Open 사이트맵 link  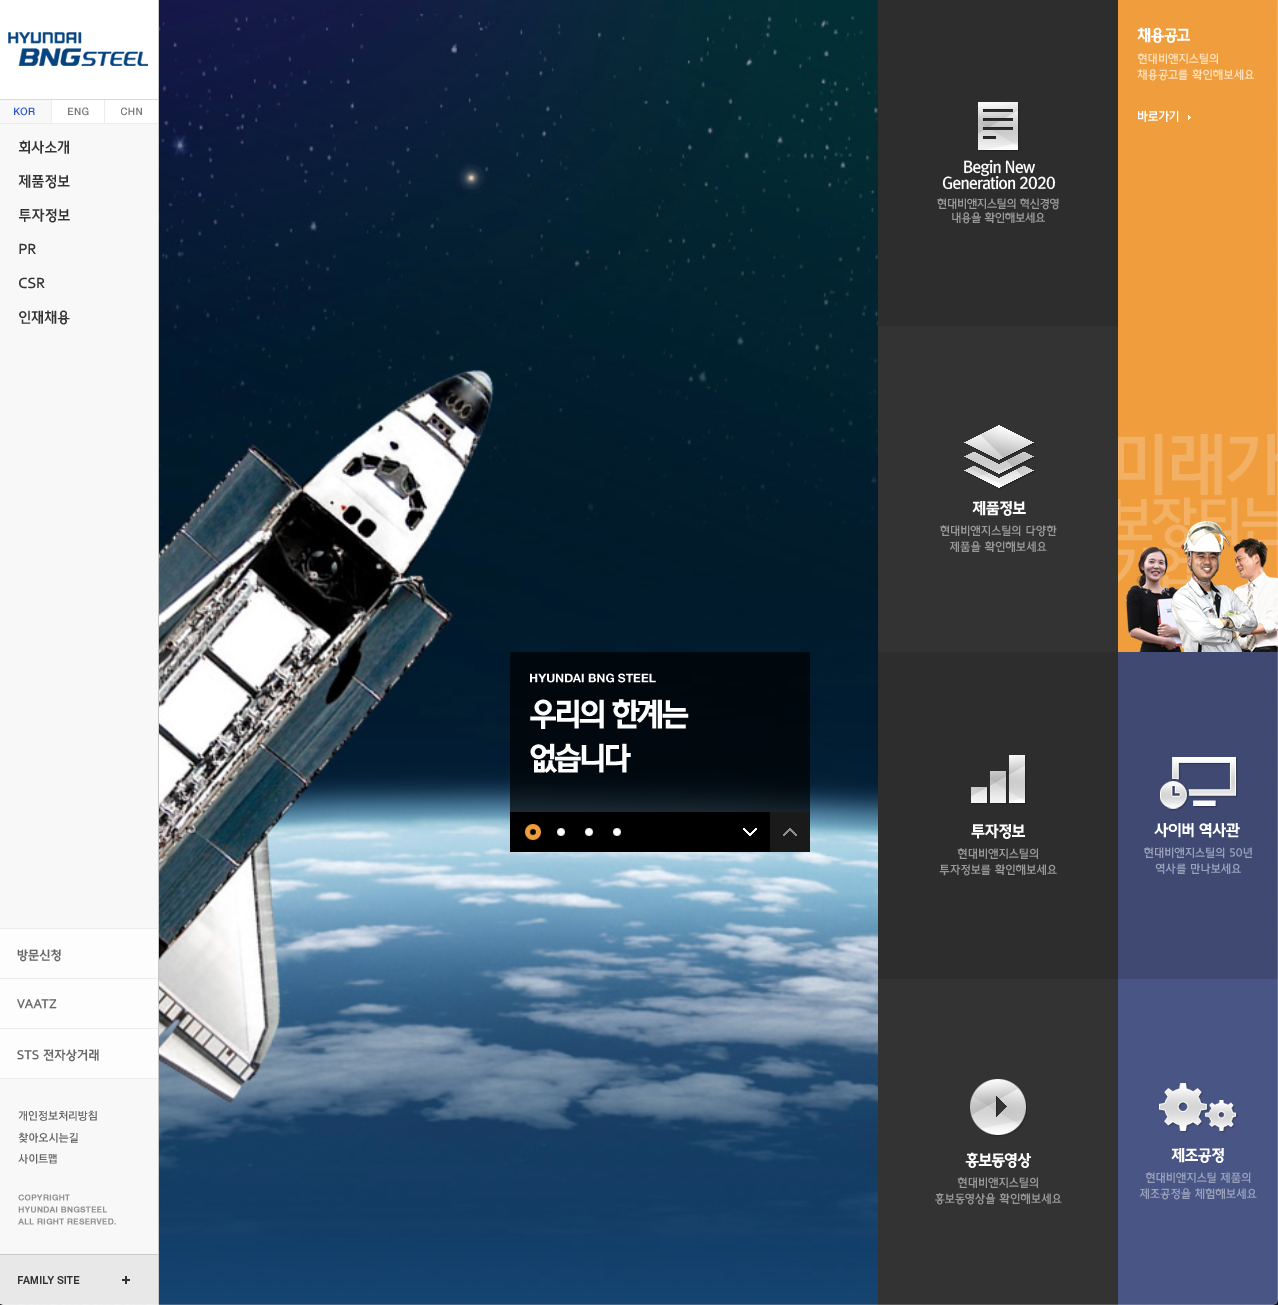(38, 1159)
